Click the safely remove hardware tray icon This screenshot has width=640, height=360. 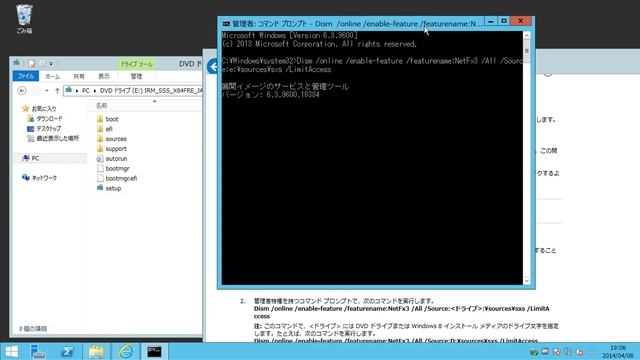point(533,352)
